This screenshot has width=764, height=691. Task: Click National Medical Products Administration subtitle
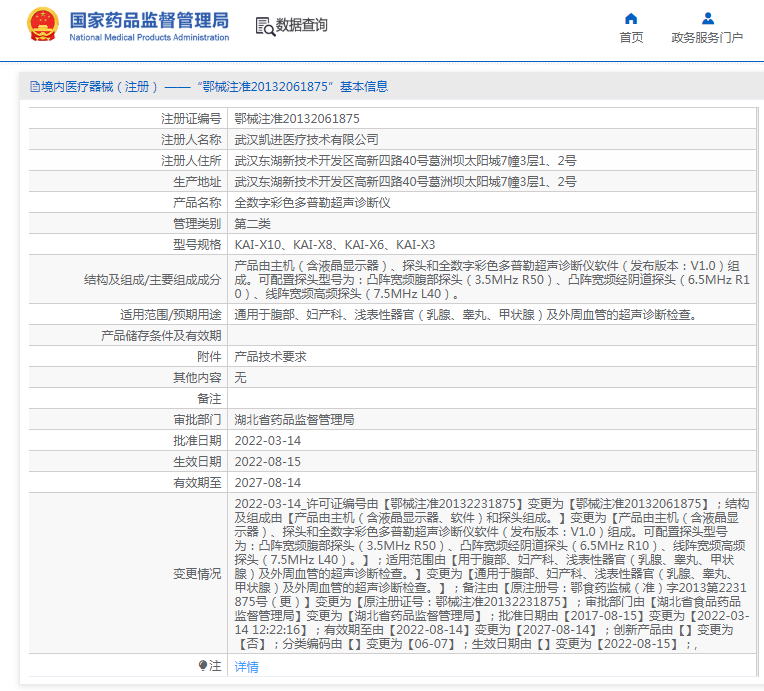click(x=149, y=37)
